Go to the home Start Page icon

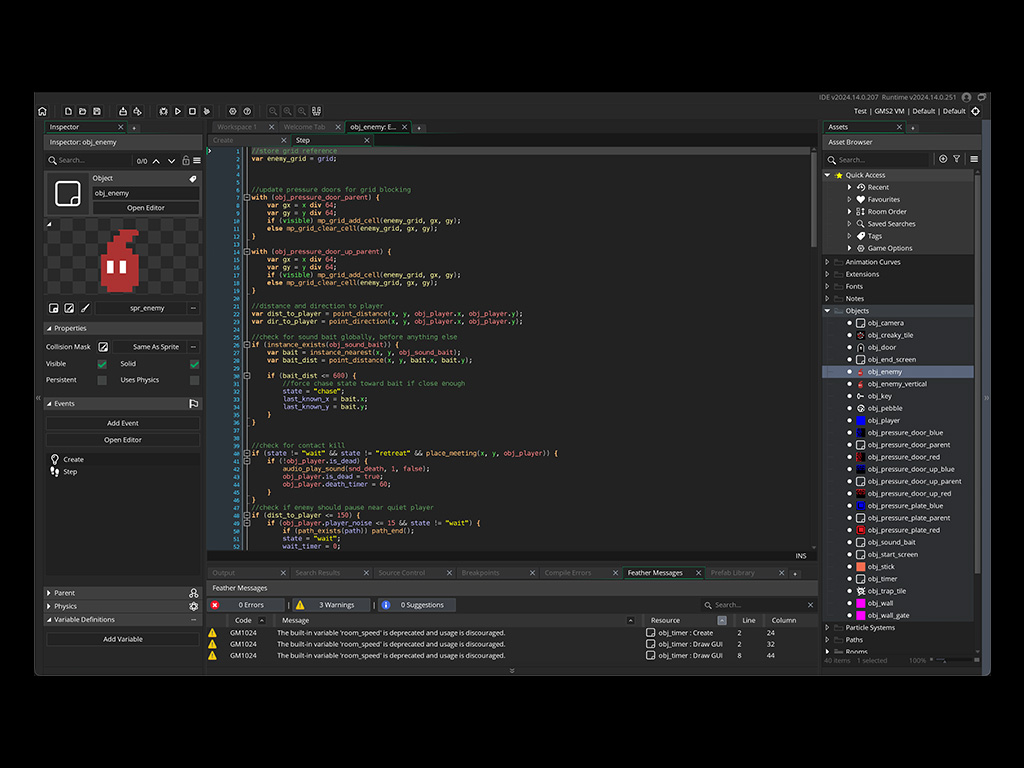(42, 111)
